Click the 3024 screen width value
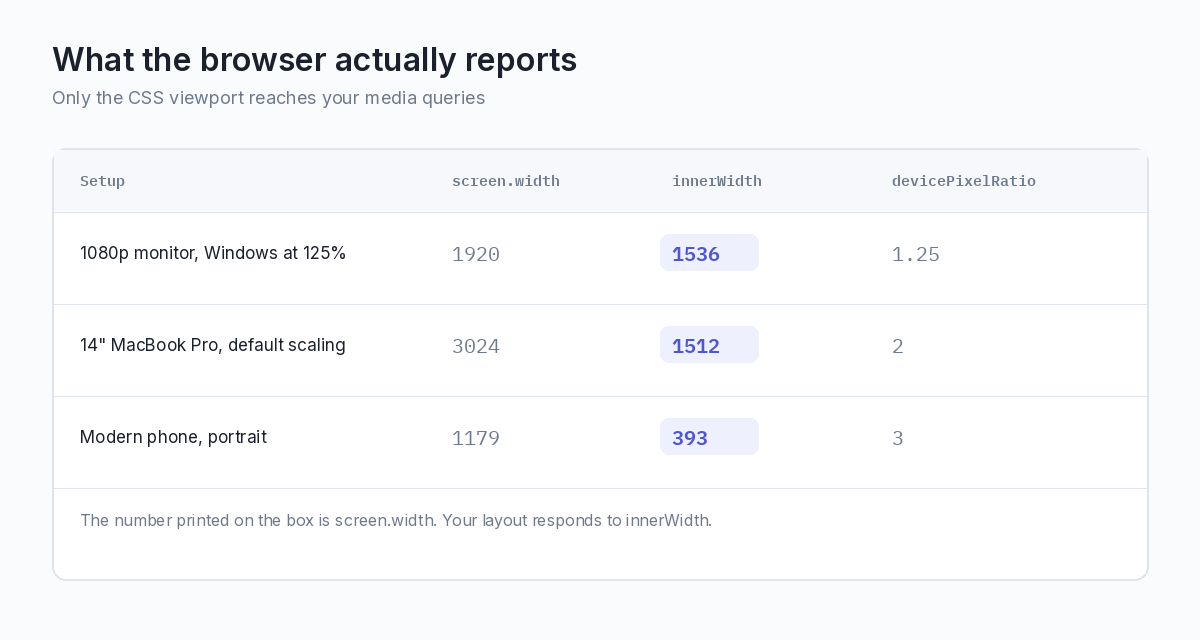This screenshot has width=1200, height=640. (x=476, y=346)
